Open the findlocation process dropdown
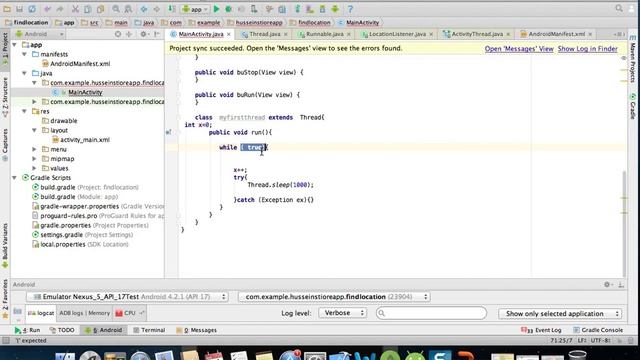 click(334, 297)
